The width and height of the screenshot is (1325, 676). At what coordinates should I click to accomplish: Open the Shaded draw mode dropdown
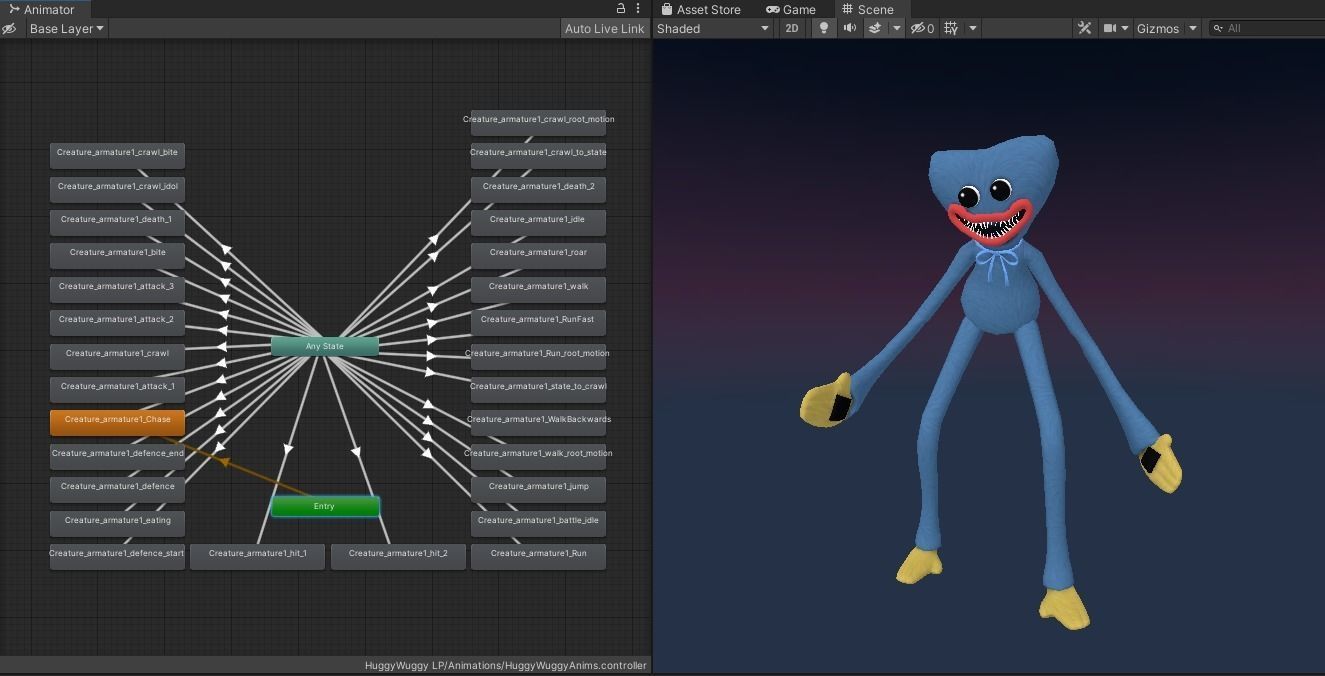[713, 29]
